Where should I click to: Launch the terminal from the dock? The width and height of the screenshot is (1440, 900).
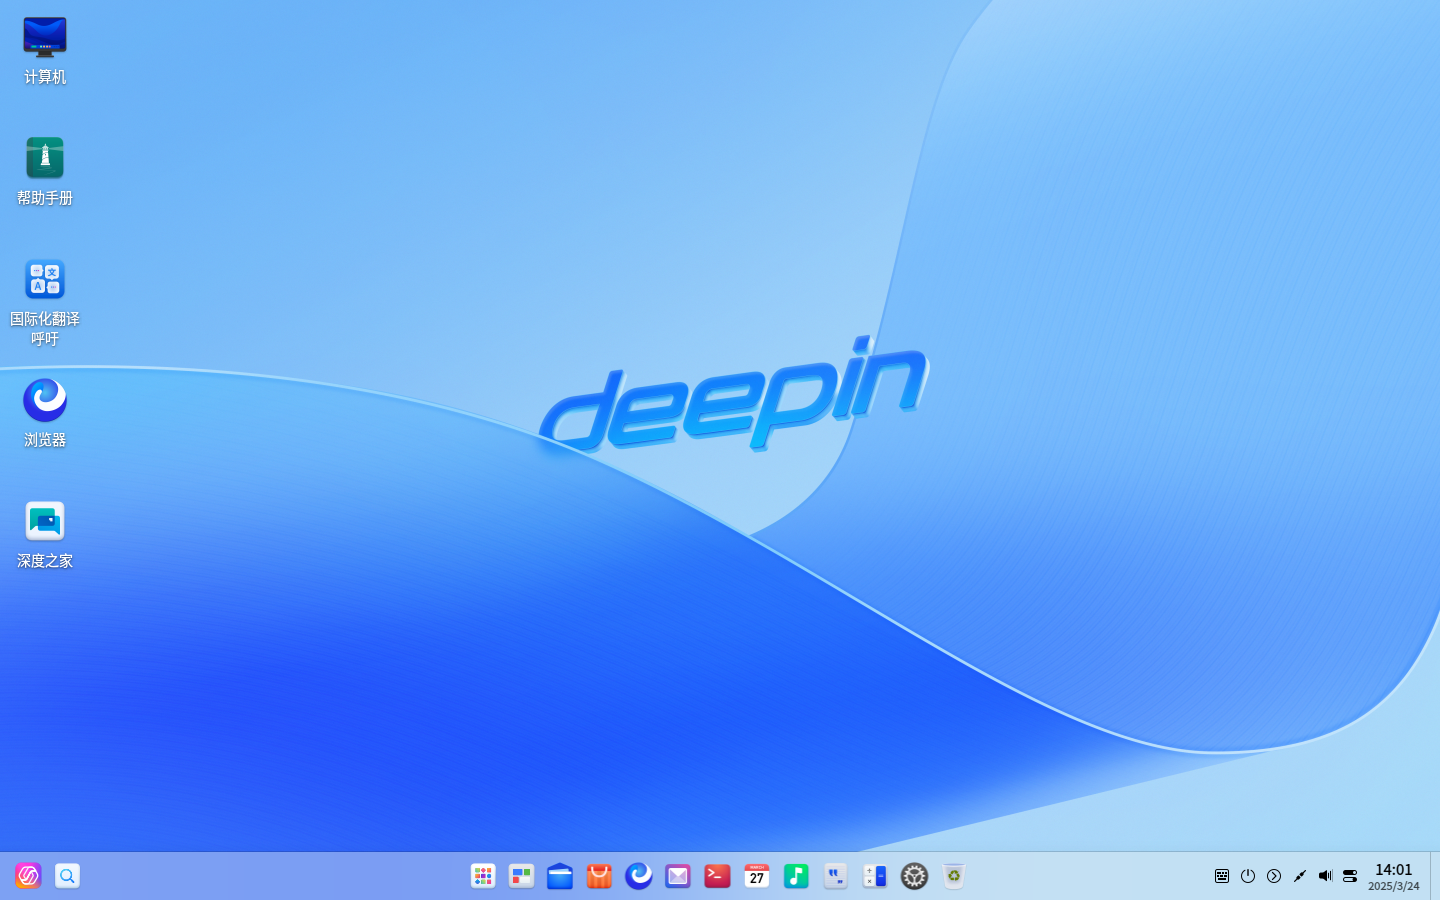[x=717, y=876]
